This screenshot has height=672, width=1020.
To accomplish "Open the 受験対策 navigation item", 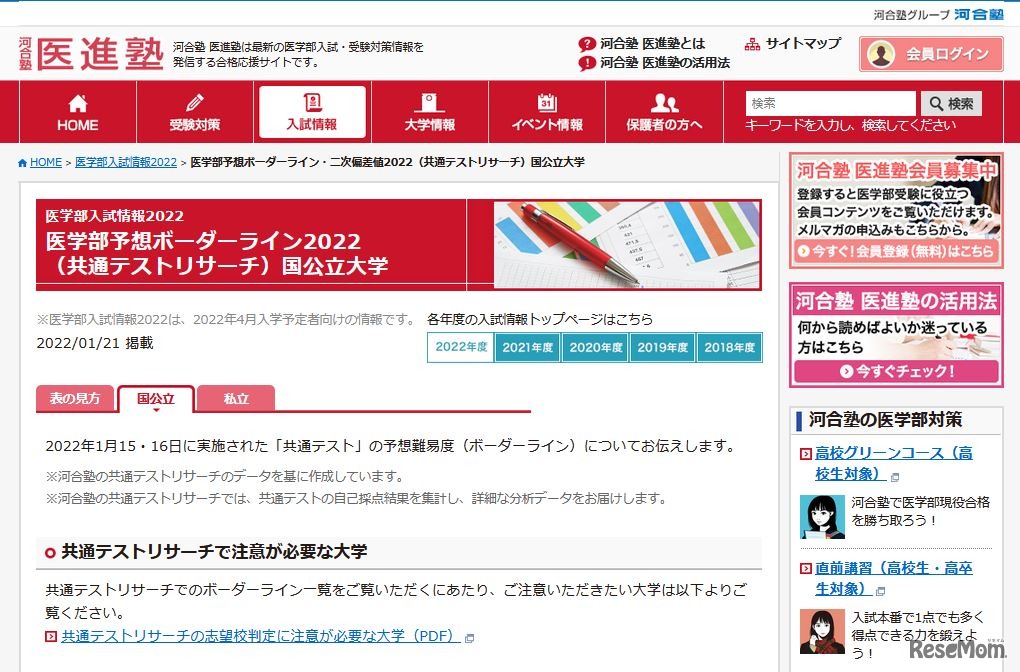I will point(195,112).
